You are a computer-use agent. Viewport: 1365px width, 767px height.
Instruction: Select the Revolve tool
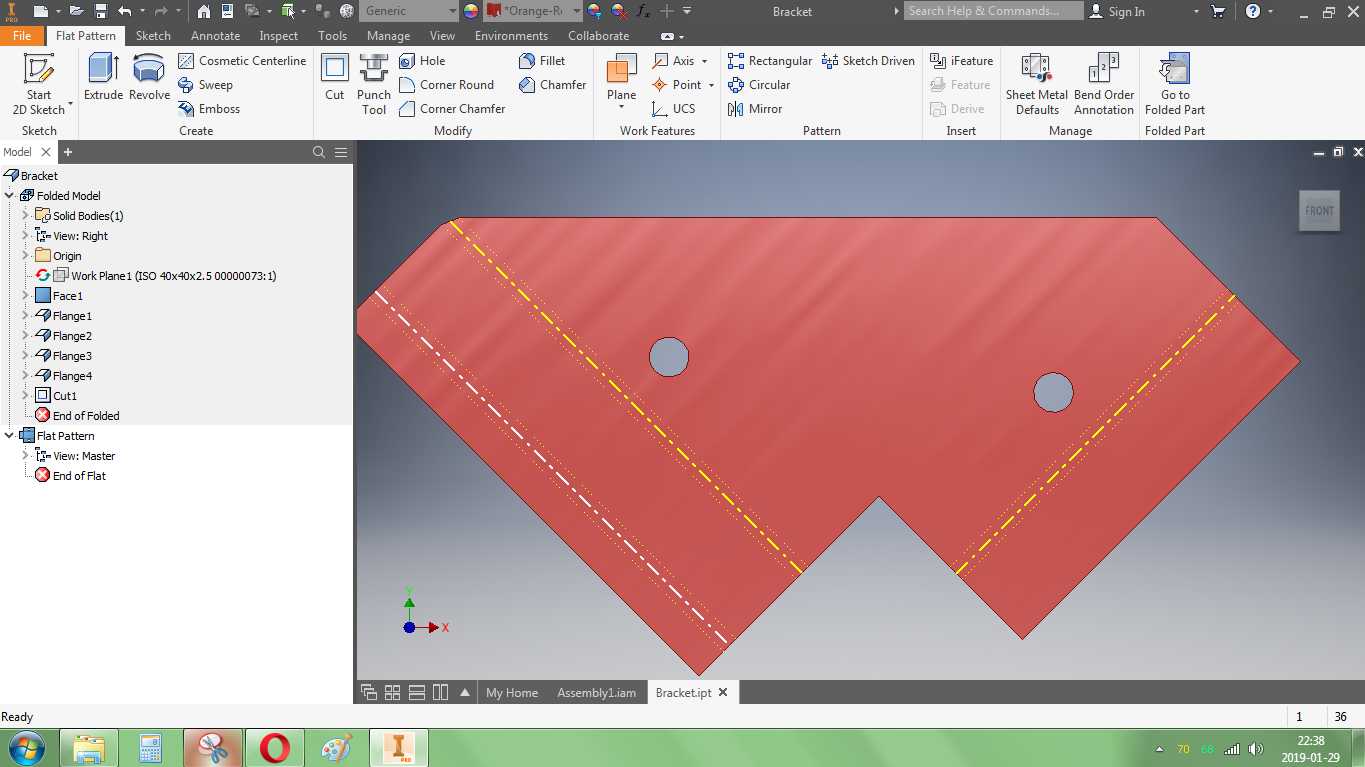tap(149, 78)
